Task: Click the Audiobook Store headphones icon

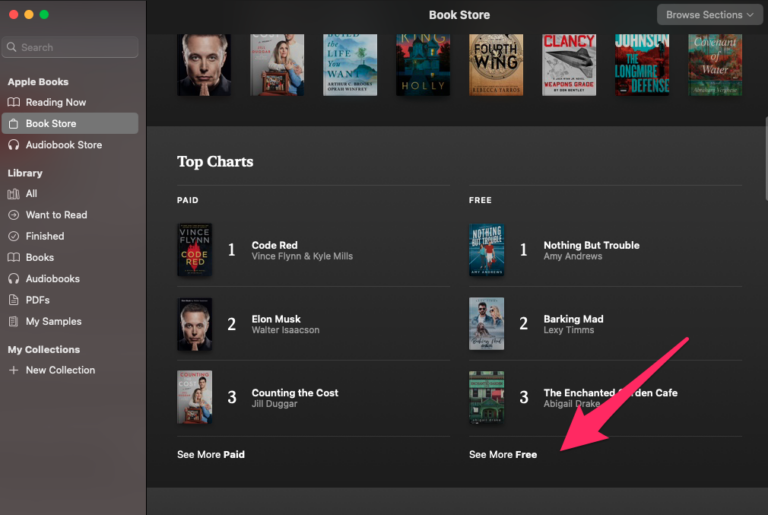Action: click(x=14, y=145)
